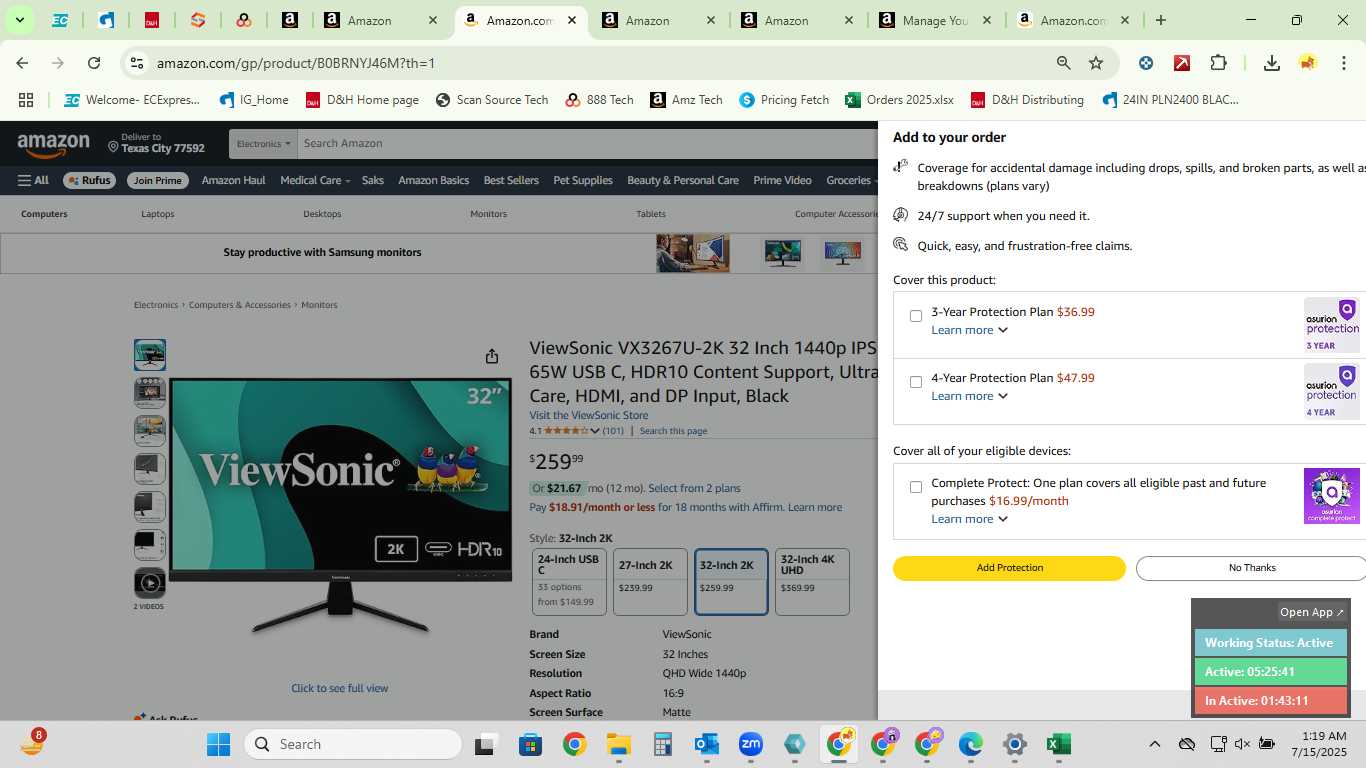Screen dimensions: 1366x768
Task: Open the Excel icon in taskbar
Action: 1058,744
